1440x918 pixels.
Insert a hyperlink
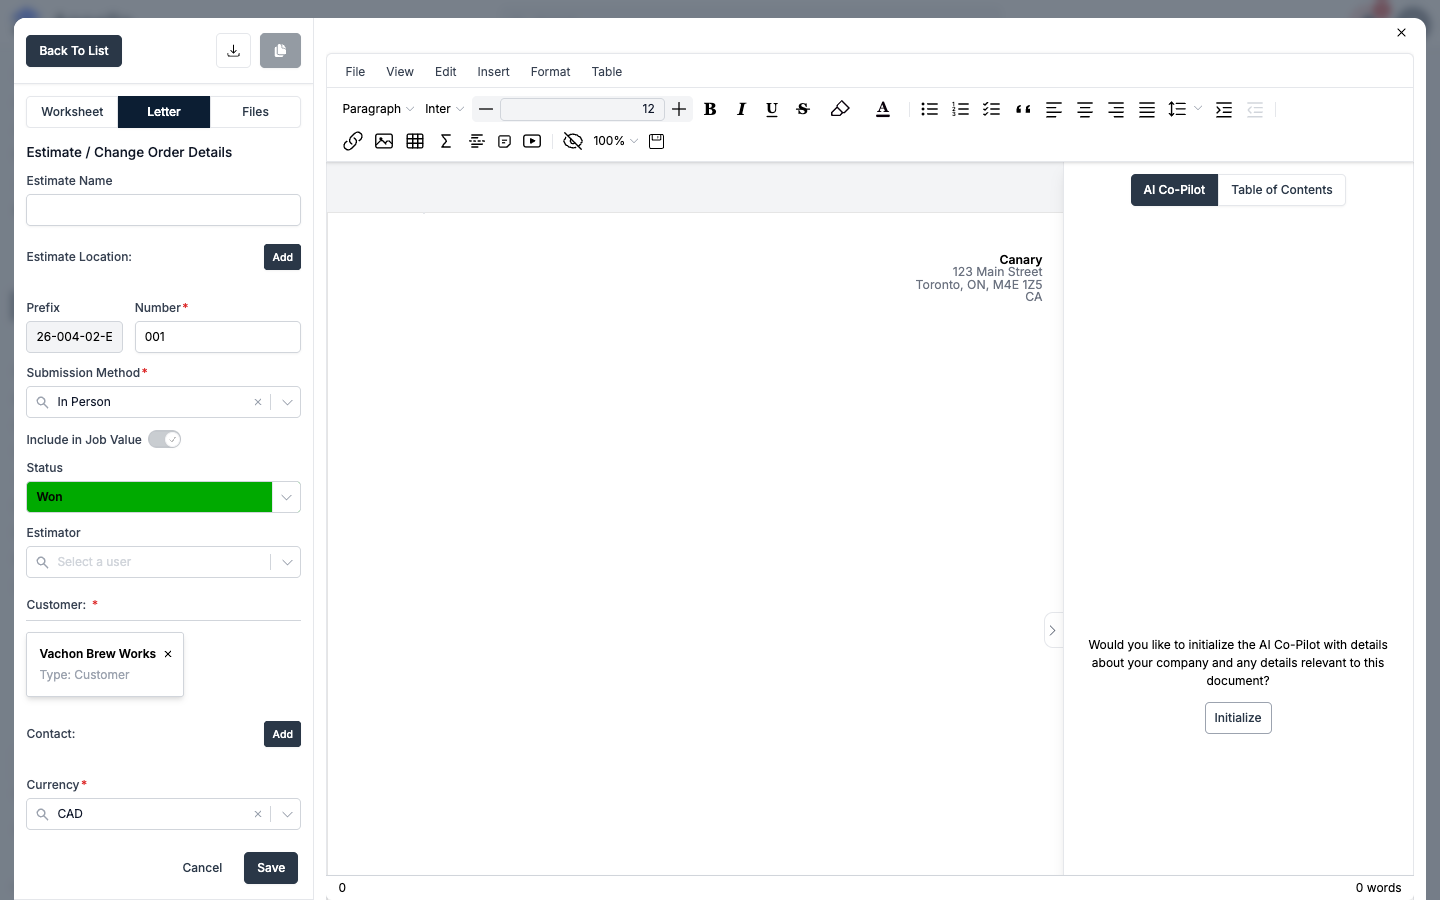tap(353, 141)
